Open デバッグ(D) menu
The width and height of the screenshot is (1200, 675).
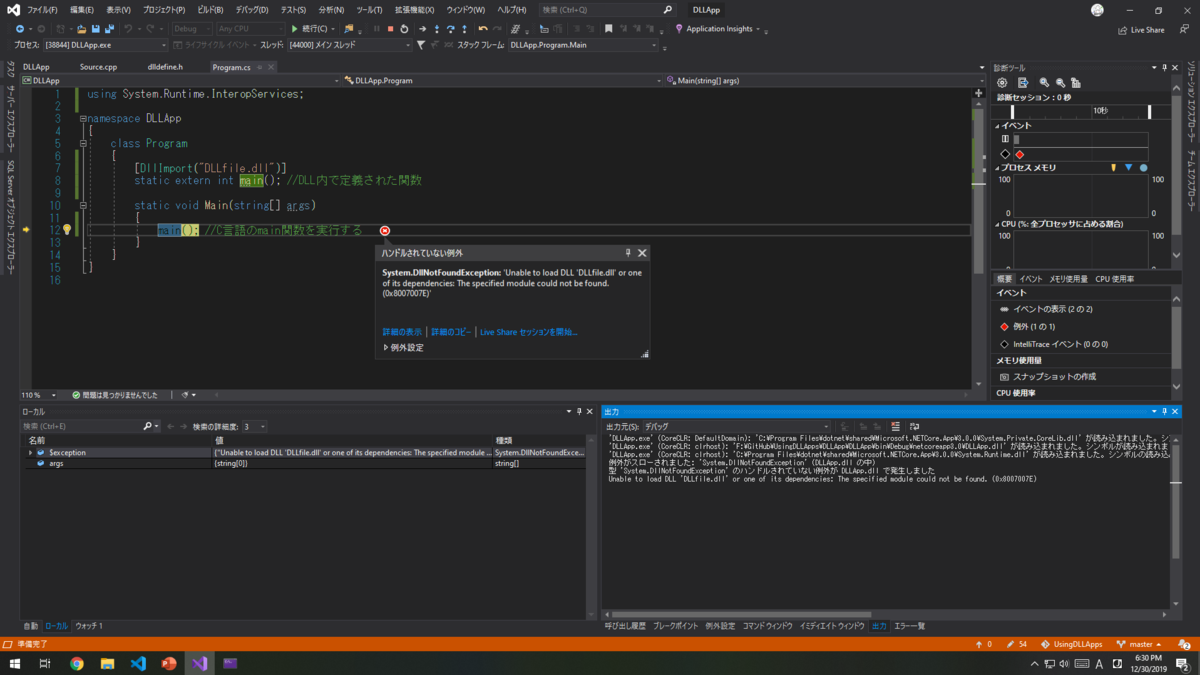coord(254,10)
